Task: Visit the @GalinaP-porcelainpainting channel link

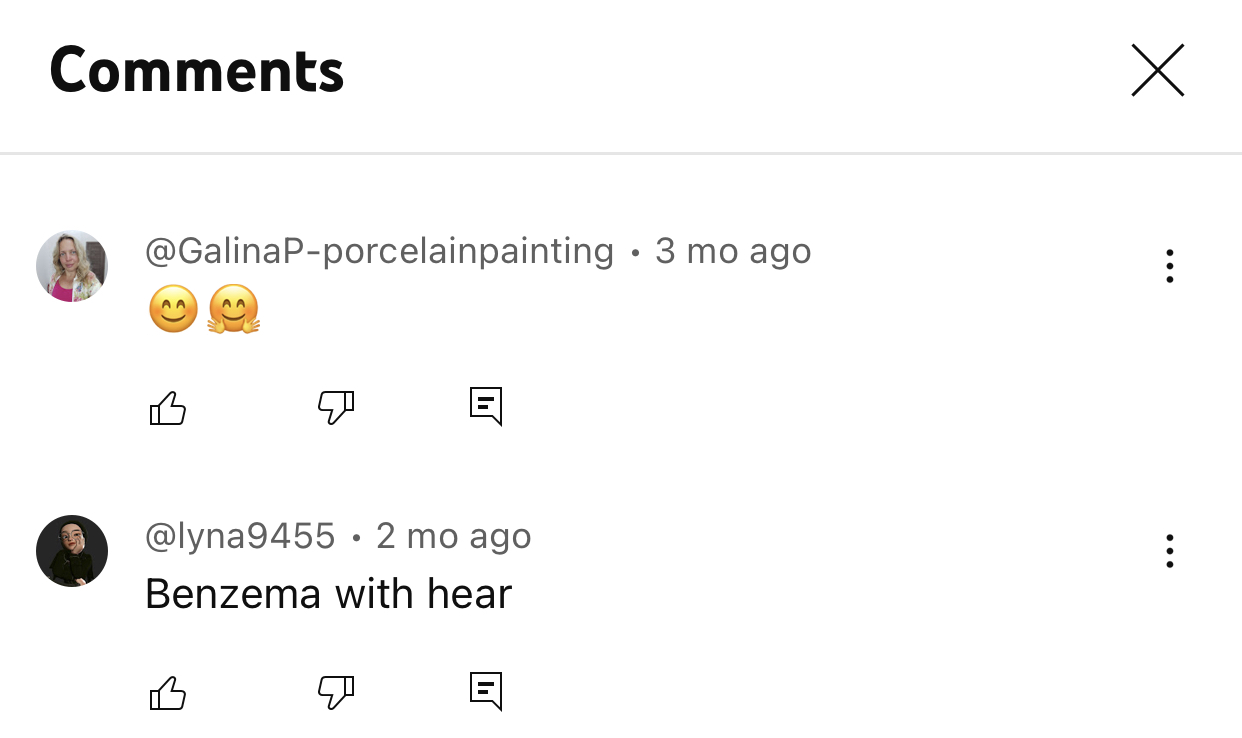Action: 379,251
